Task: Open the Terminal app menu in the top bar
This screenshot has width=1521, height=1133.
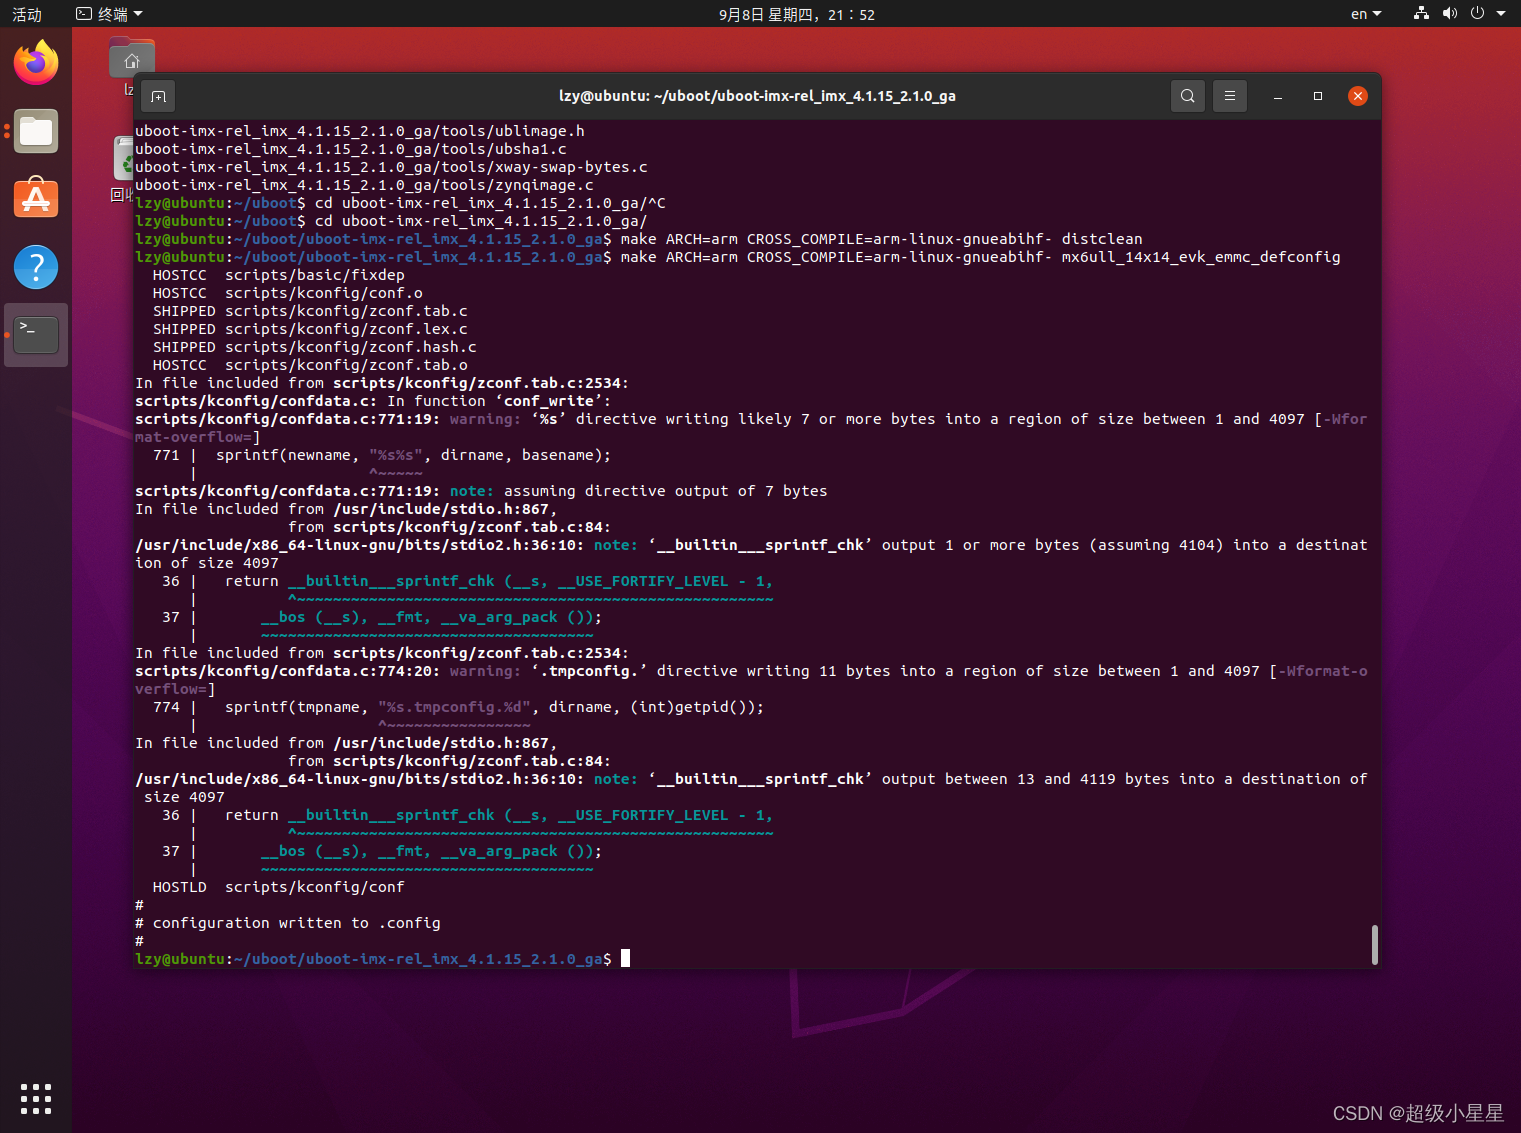Action: click(110, 14)
